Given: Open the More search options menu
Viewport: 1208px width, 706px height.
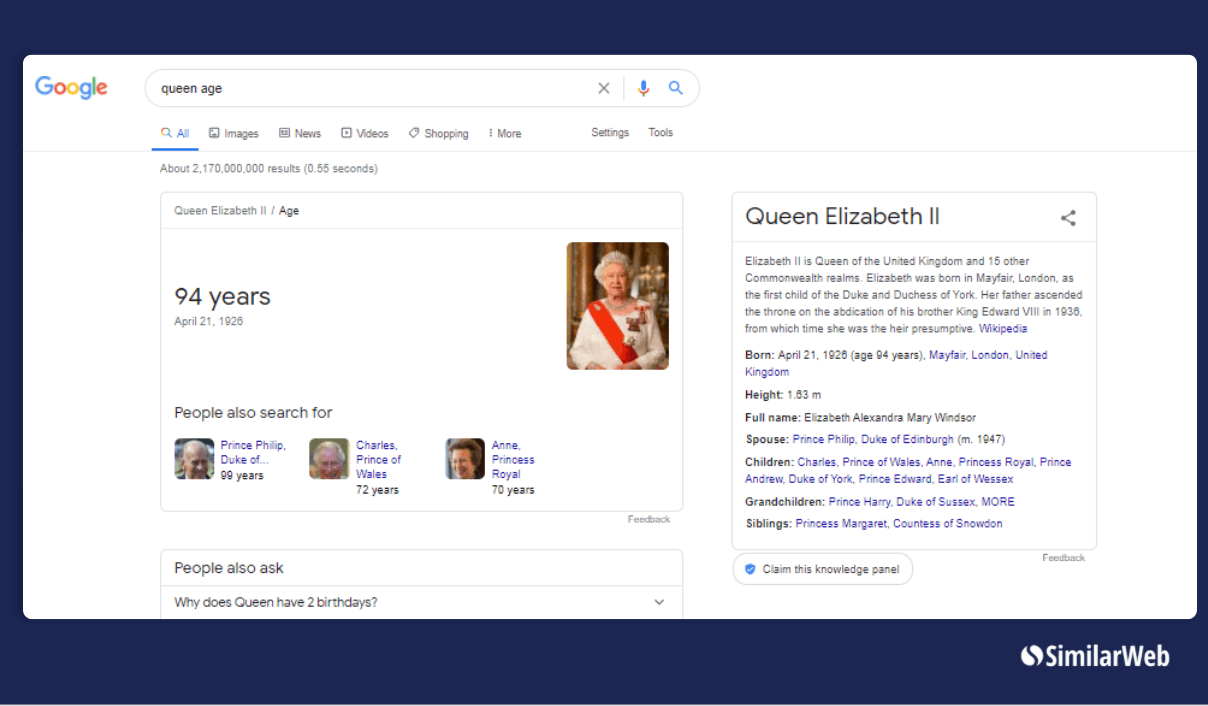Looking at the screenshot, I should tap(504, 133).
